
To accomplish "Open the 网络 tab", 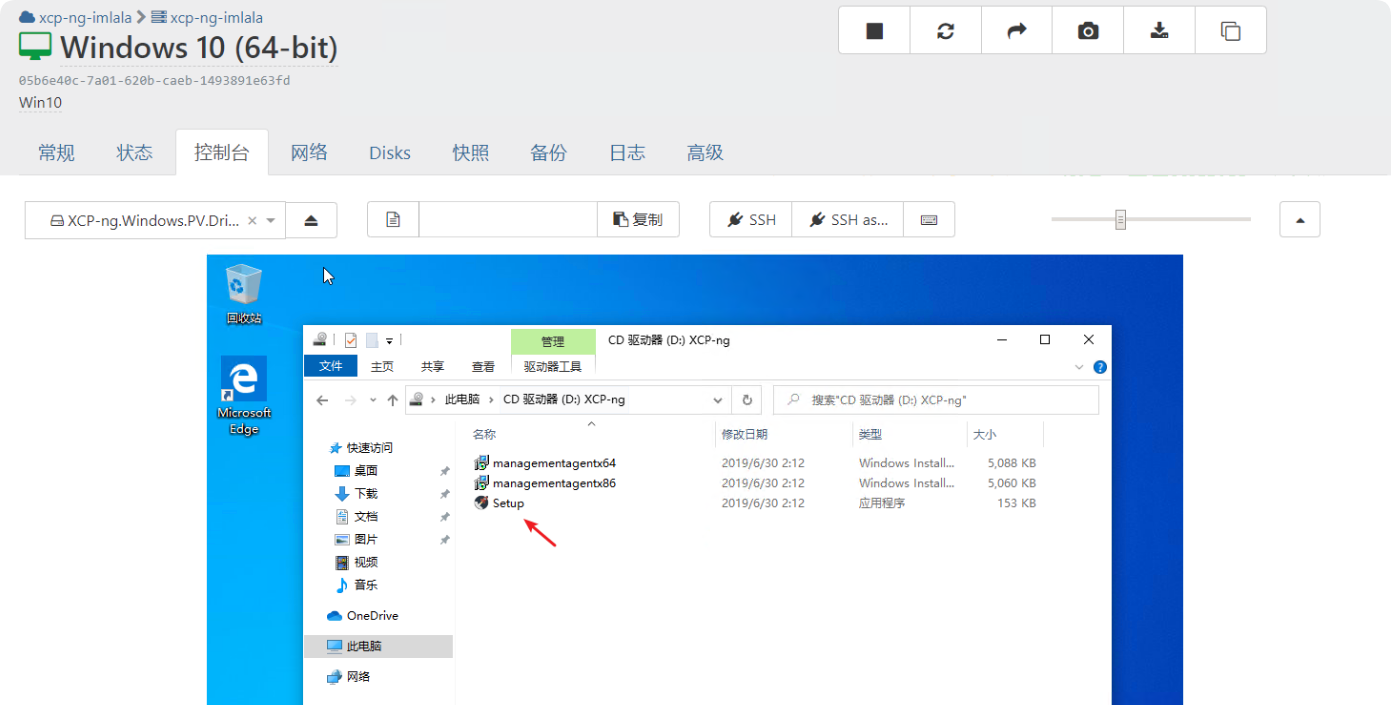I will coord(309,153).
